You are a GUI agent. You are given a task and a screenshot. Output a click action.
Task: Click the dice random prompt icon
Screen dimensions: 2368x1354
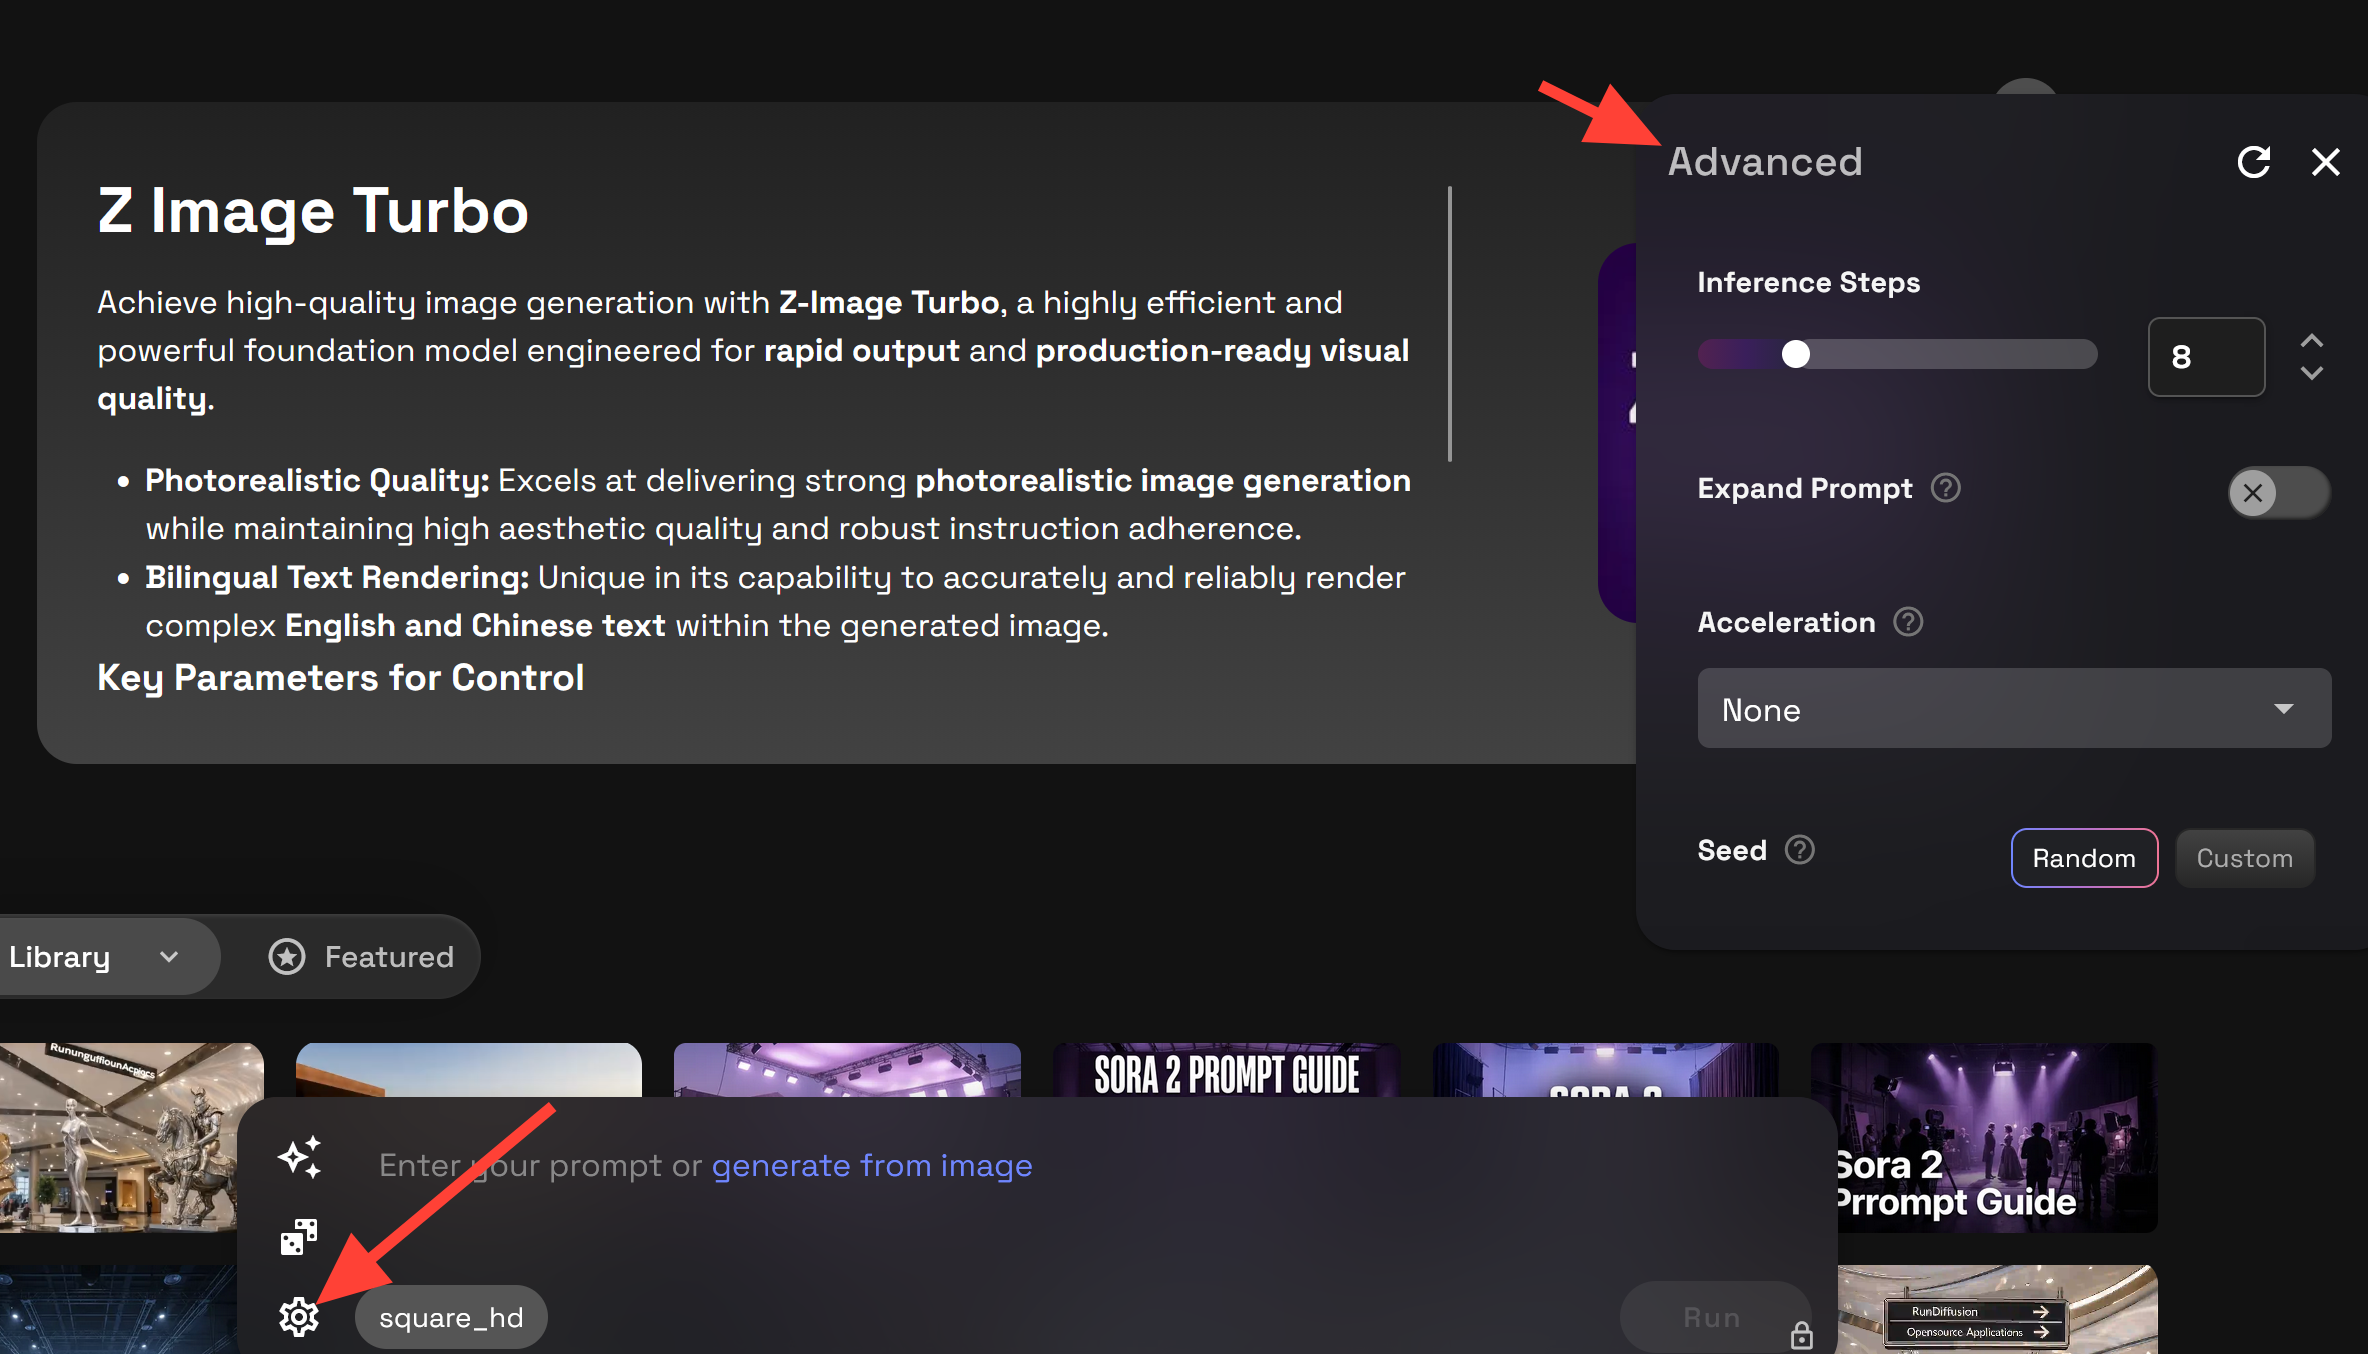(299, 1237)
